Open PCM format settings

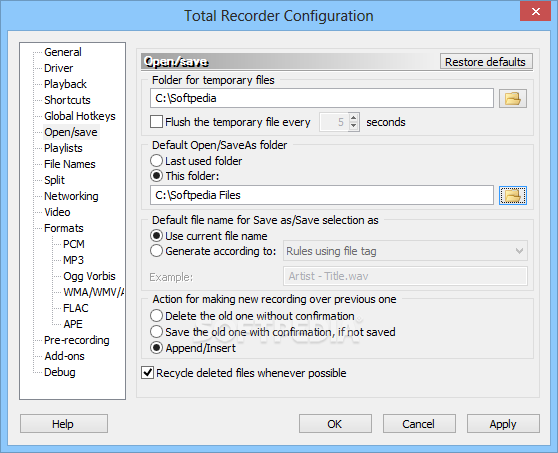tap(74, 244)
